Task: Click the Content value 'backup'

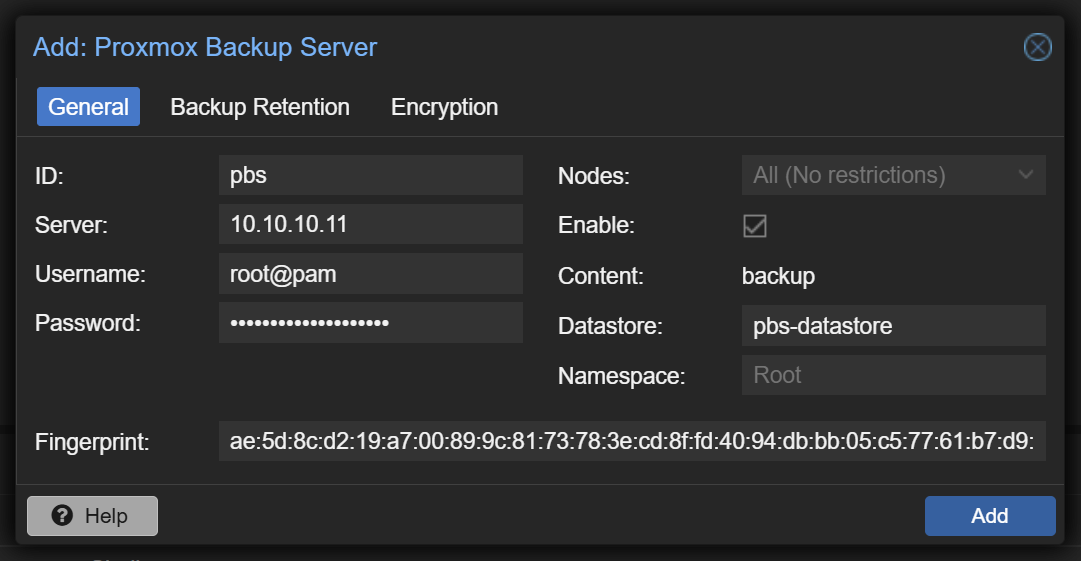Action: [x=778, y=276]
